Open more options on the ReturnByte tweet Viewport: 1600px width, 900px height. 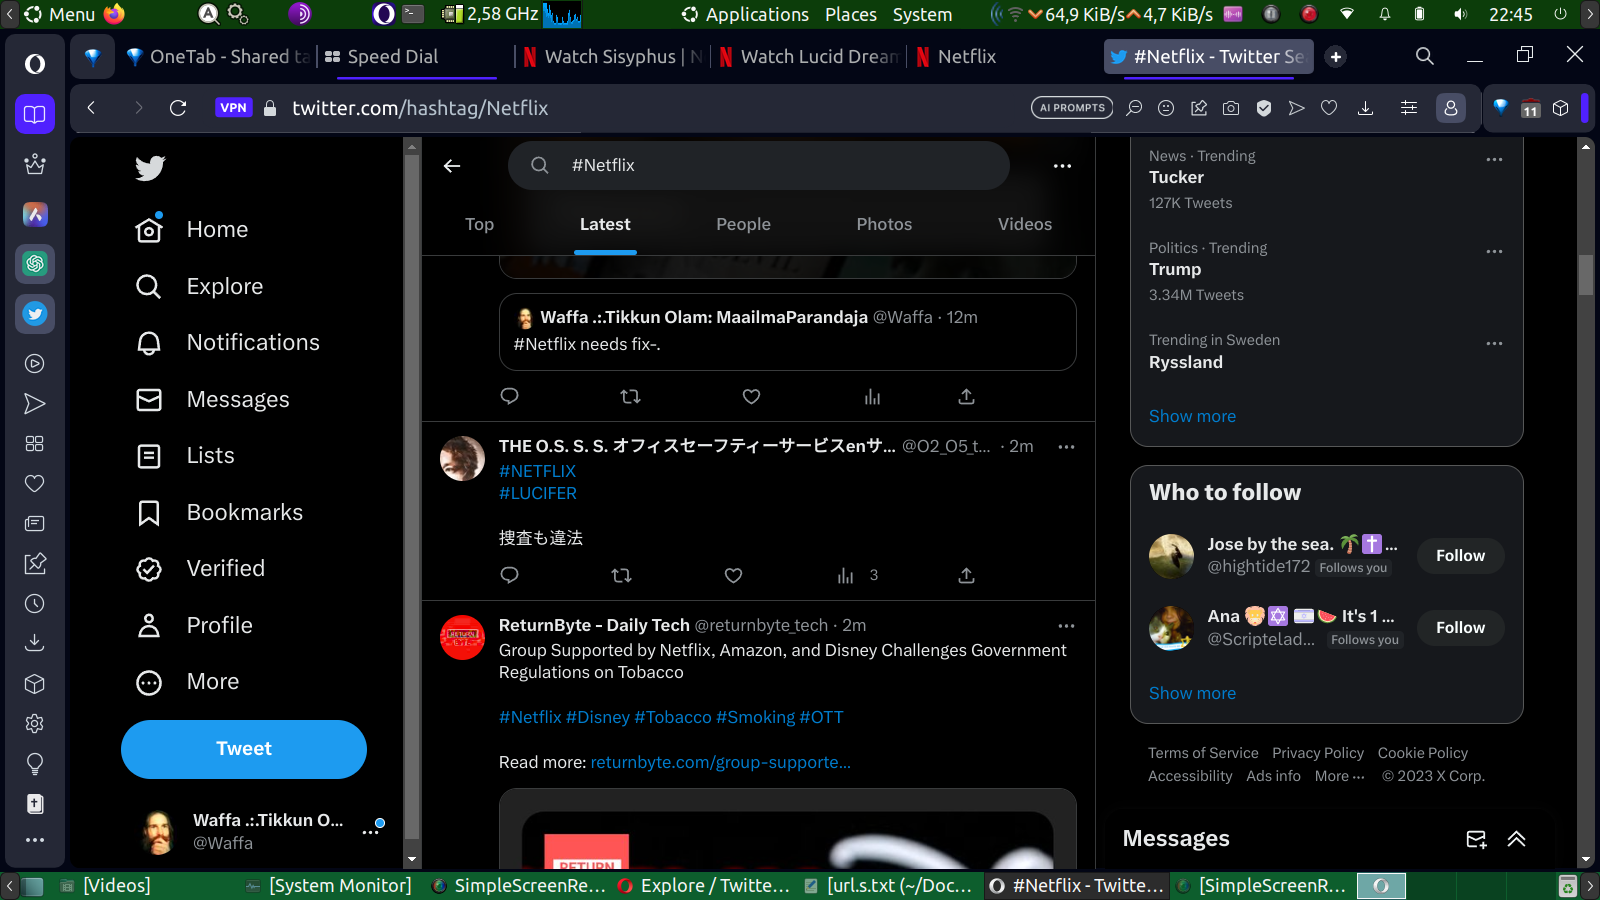coord(1066,626)
